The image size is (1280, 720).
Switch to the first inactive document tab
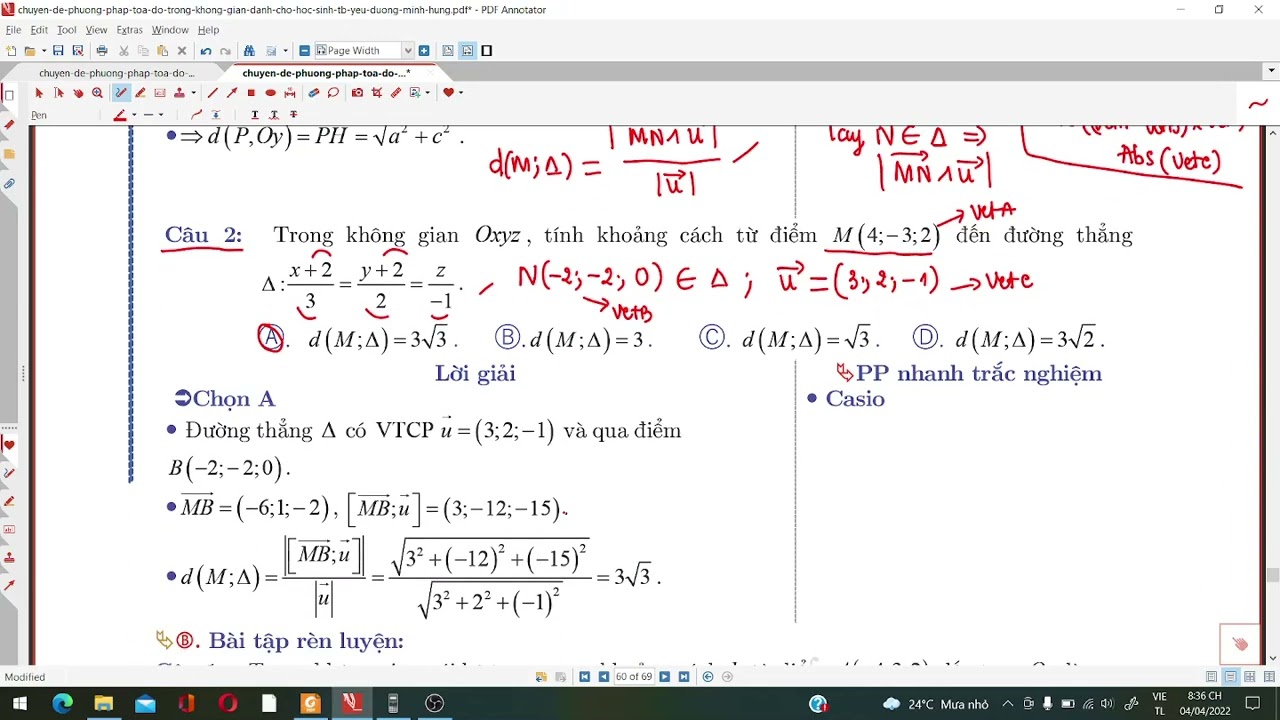tap(116, 73)
